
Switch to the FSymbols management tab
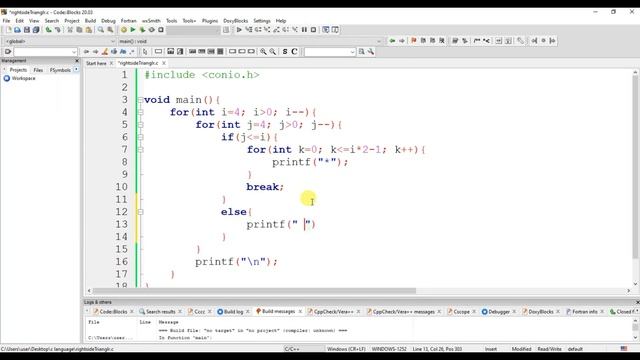[60, 70]
